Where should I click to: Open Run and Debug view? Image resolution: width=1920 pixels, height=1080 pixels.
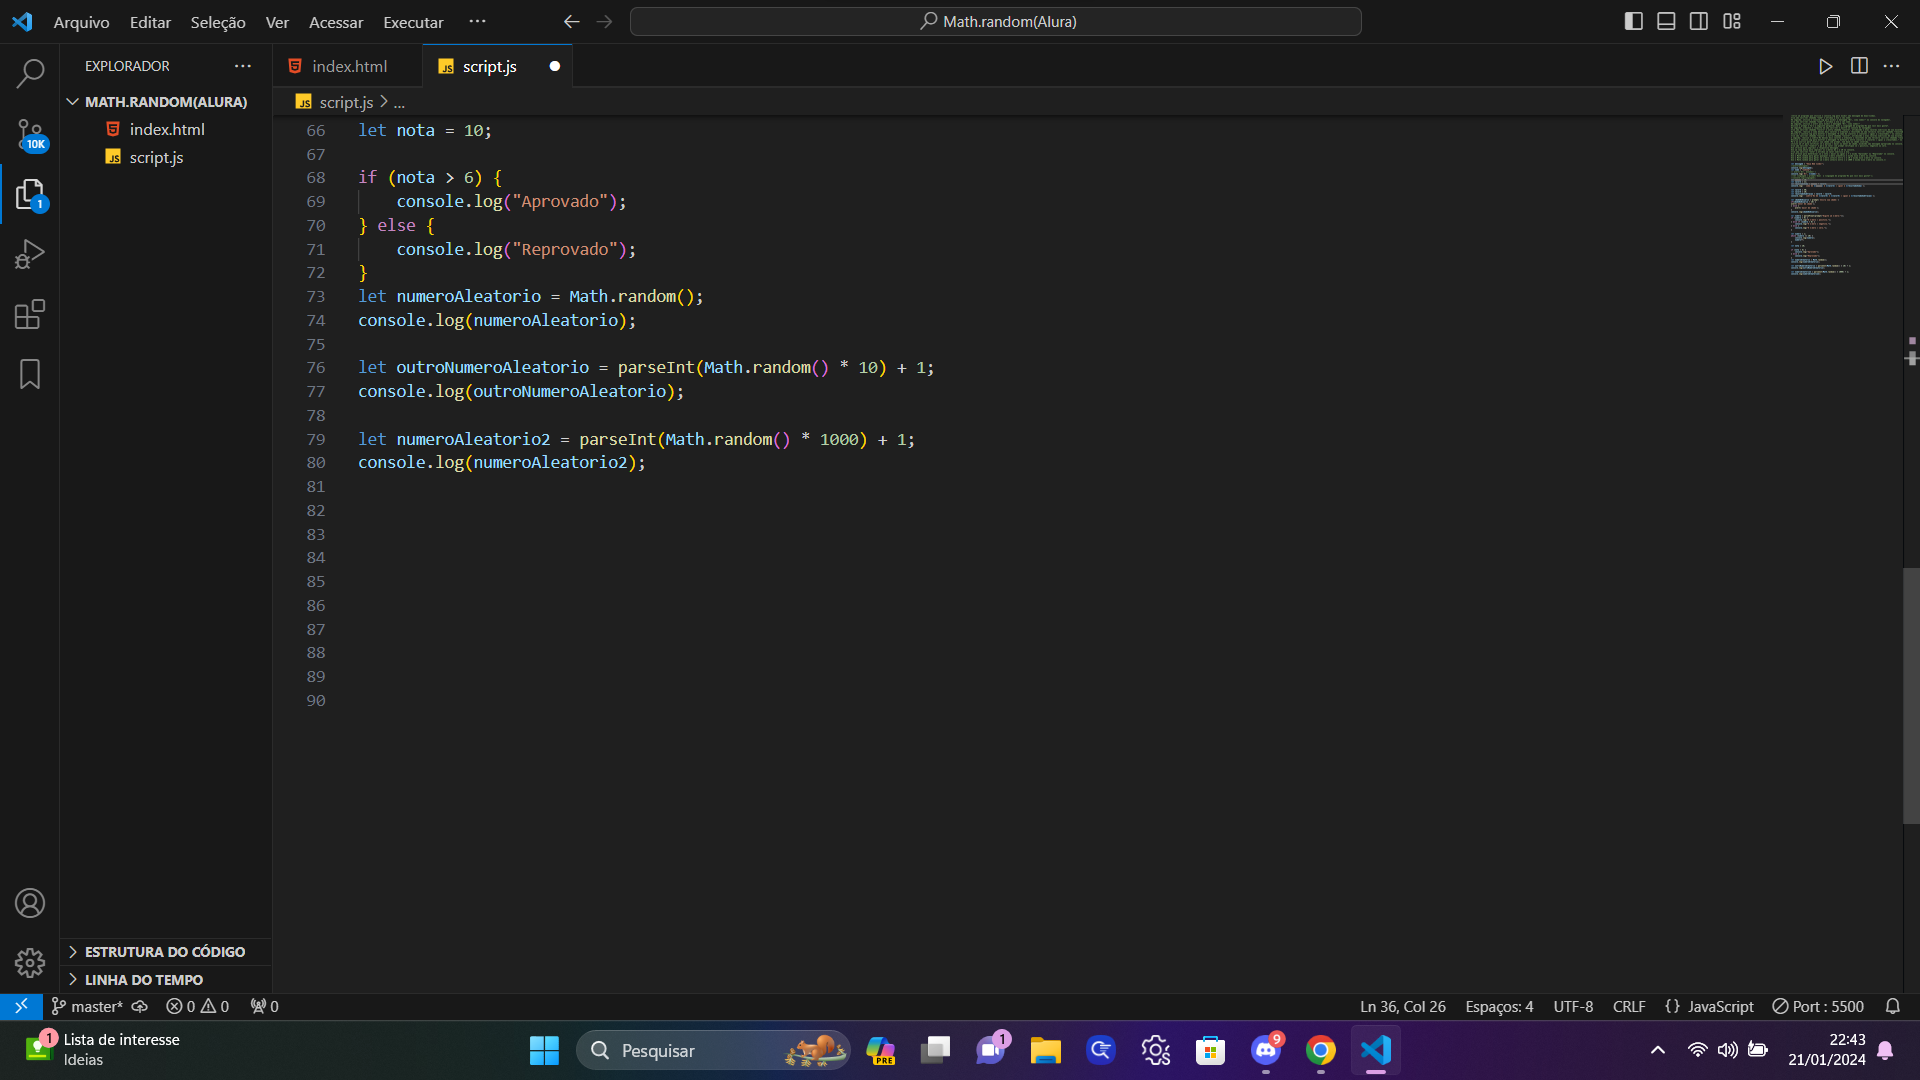coord(30,254)
